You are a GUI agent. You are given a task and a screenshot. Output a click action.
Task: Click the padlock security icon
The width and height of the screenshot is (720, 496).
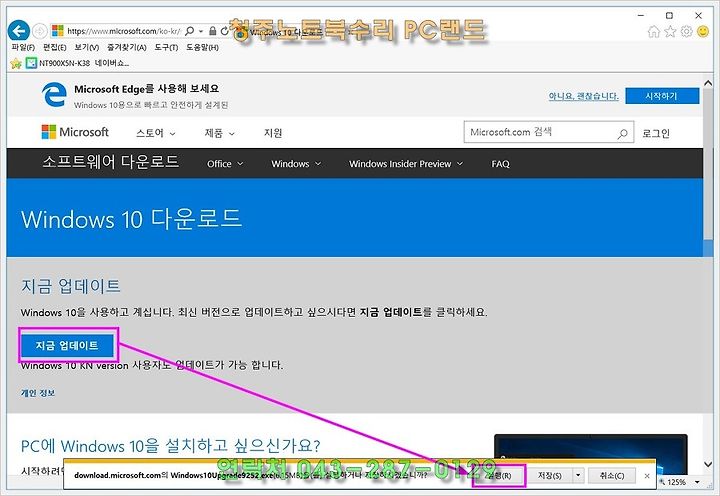pyautogui.click(x=212, y=31)
